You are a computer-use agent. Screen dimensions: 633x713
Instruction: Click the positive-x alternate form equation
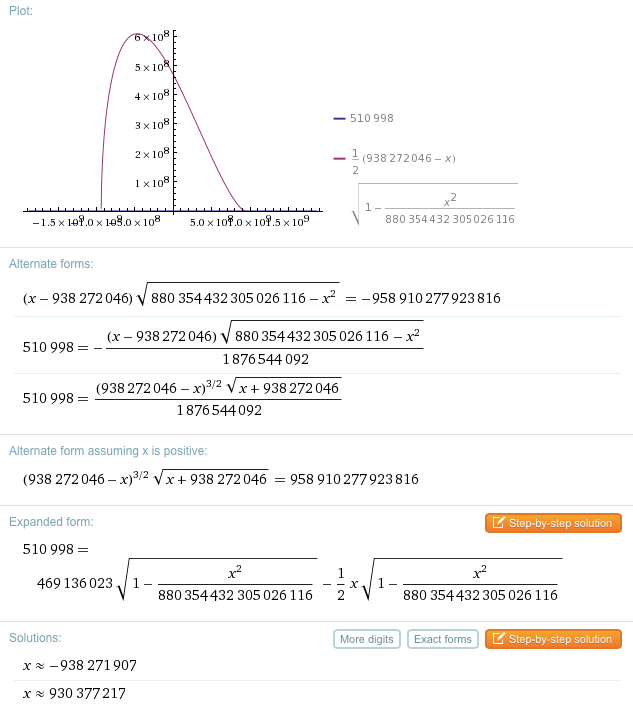(220, 479)
